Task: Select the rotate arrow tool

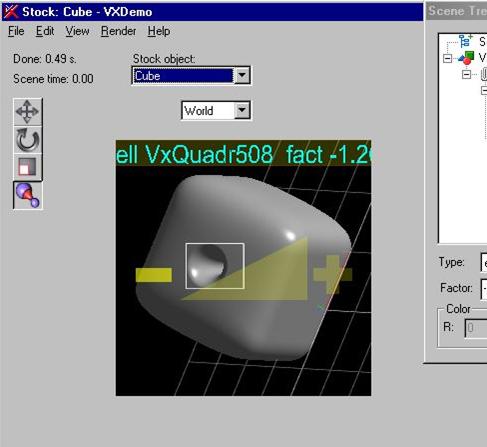Action: pyautogui.click(x=28, y=140)
